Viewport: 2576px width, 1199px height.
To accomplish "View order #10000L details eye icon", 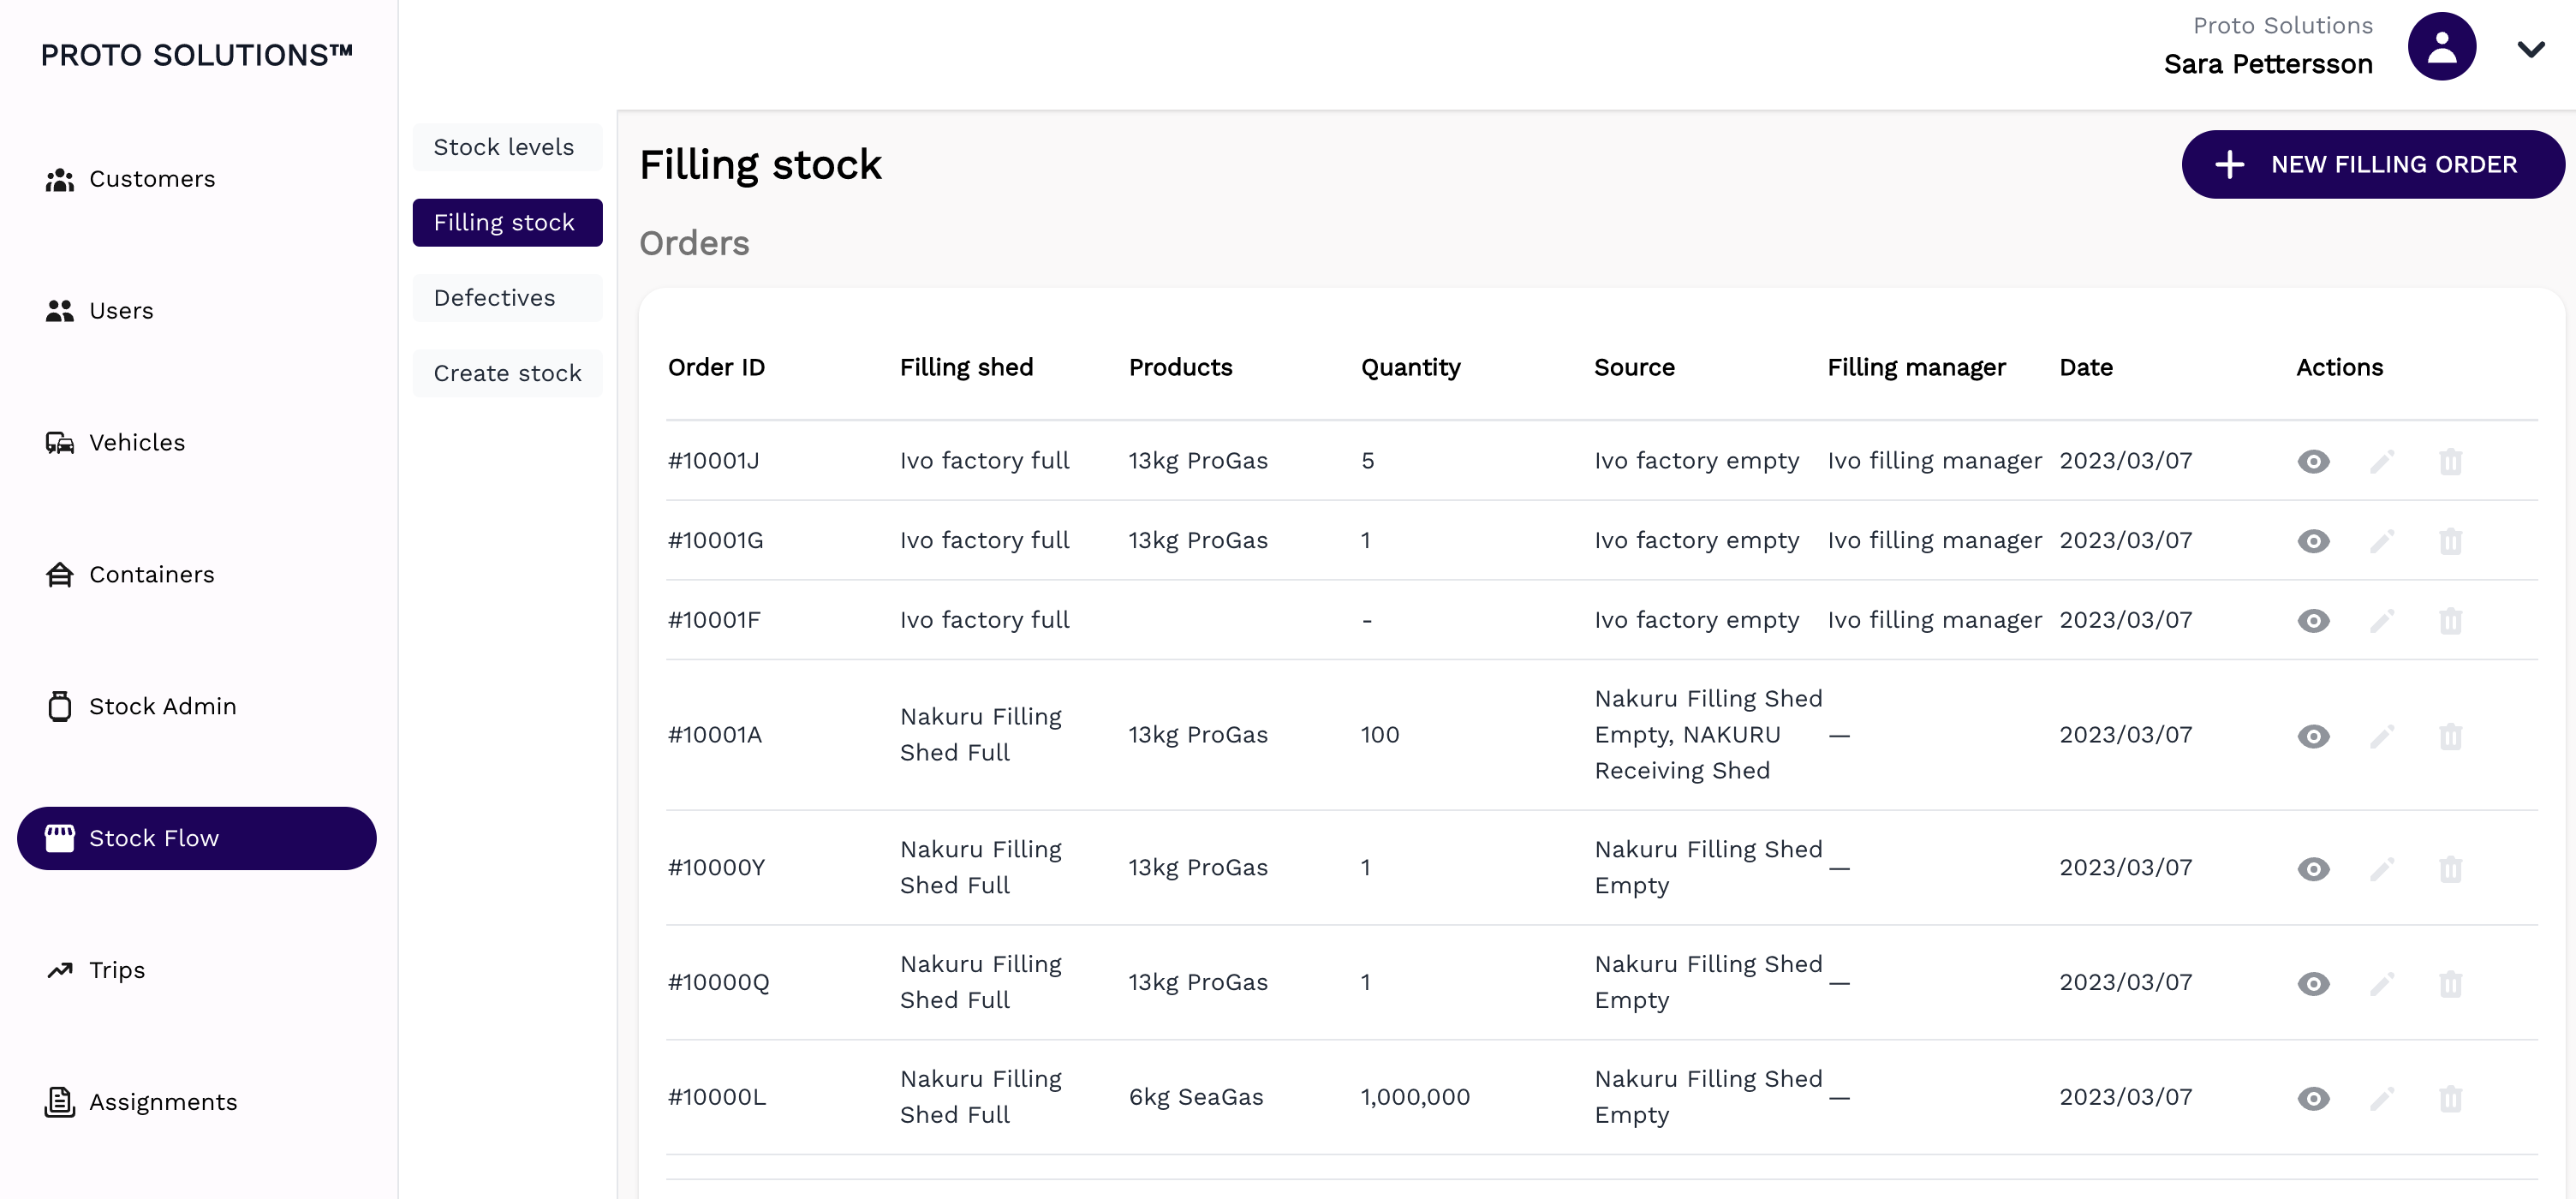I will pos(2313,1099).
